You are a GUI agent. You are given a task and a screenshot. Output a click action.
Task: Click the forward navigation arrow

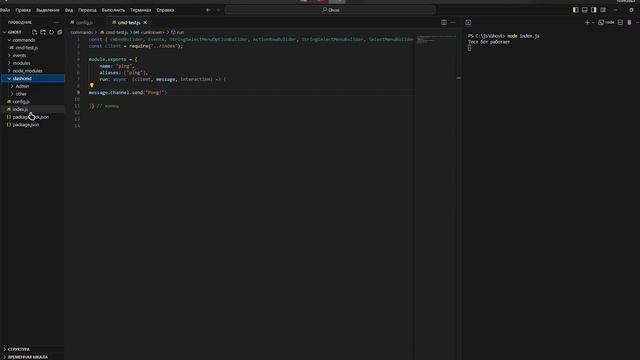(218, 10)
